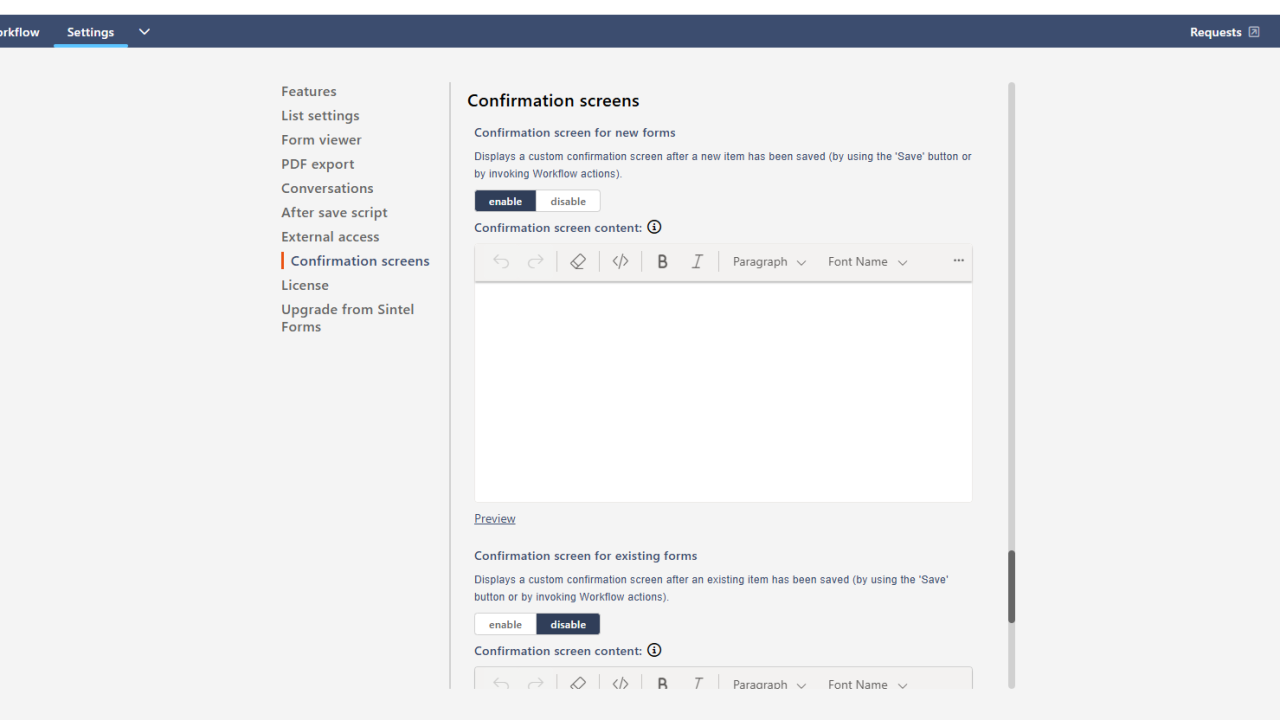This screenshot has width=1280, height=720.
Task: Open Paragraph dropdown in first editor
Action: click(x=769, y=262)
